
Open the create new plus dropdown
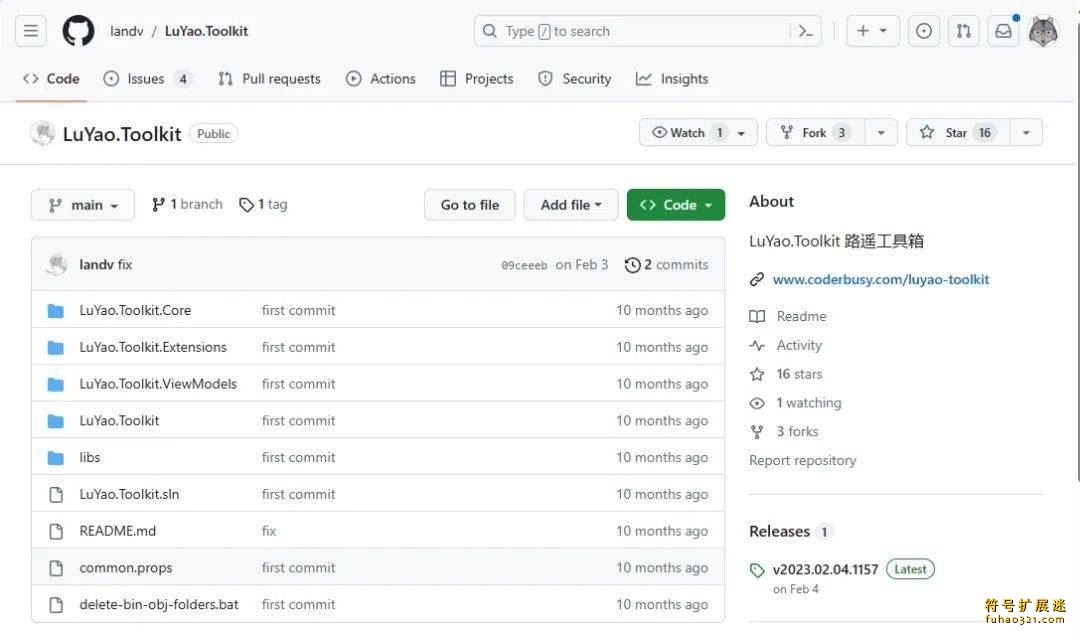[872, 31]
